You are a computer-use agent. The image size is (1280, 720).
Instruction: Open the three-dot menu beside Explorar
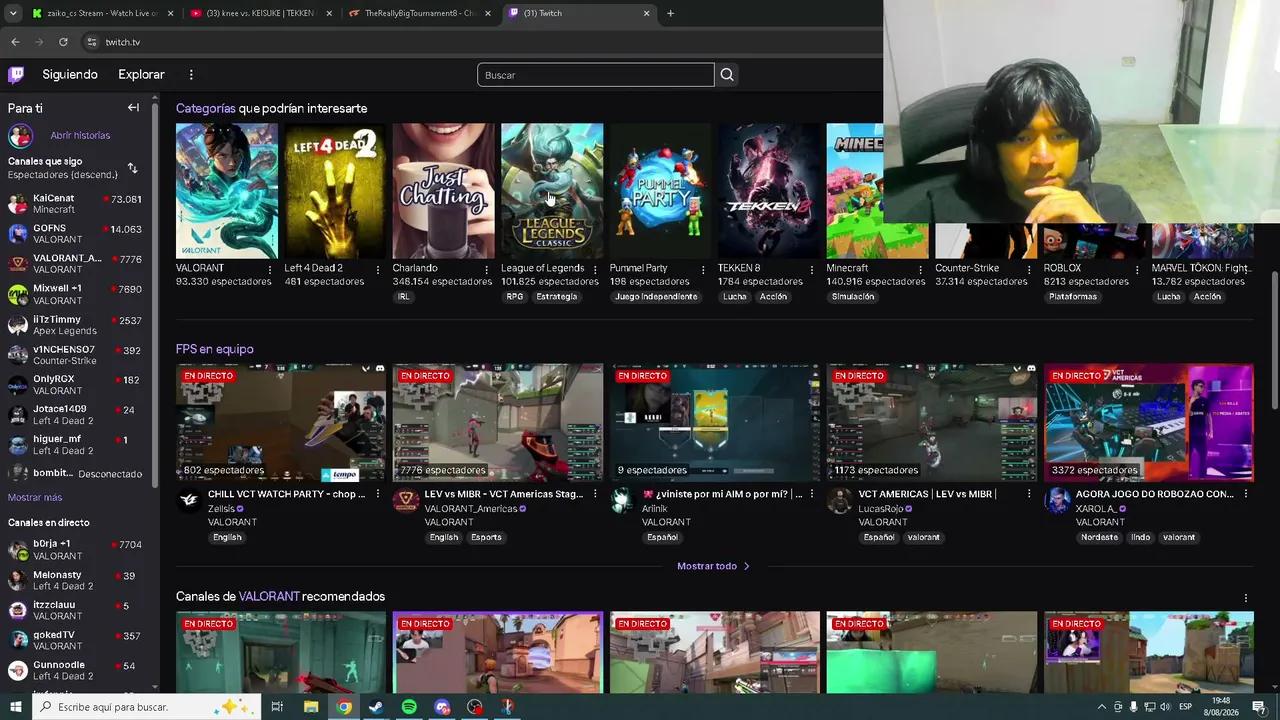point(191,74)
